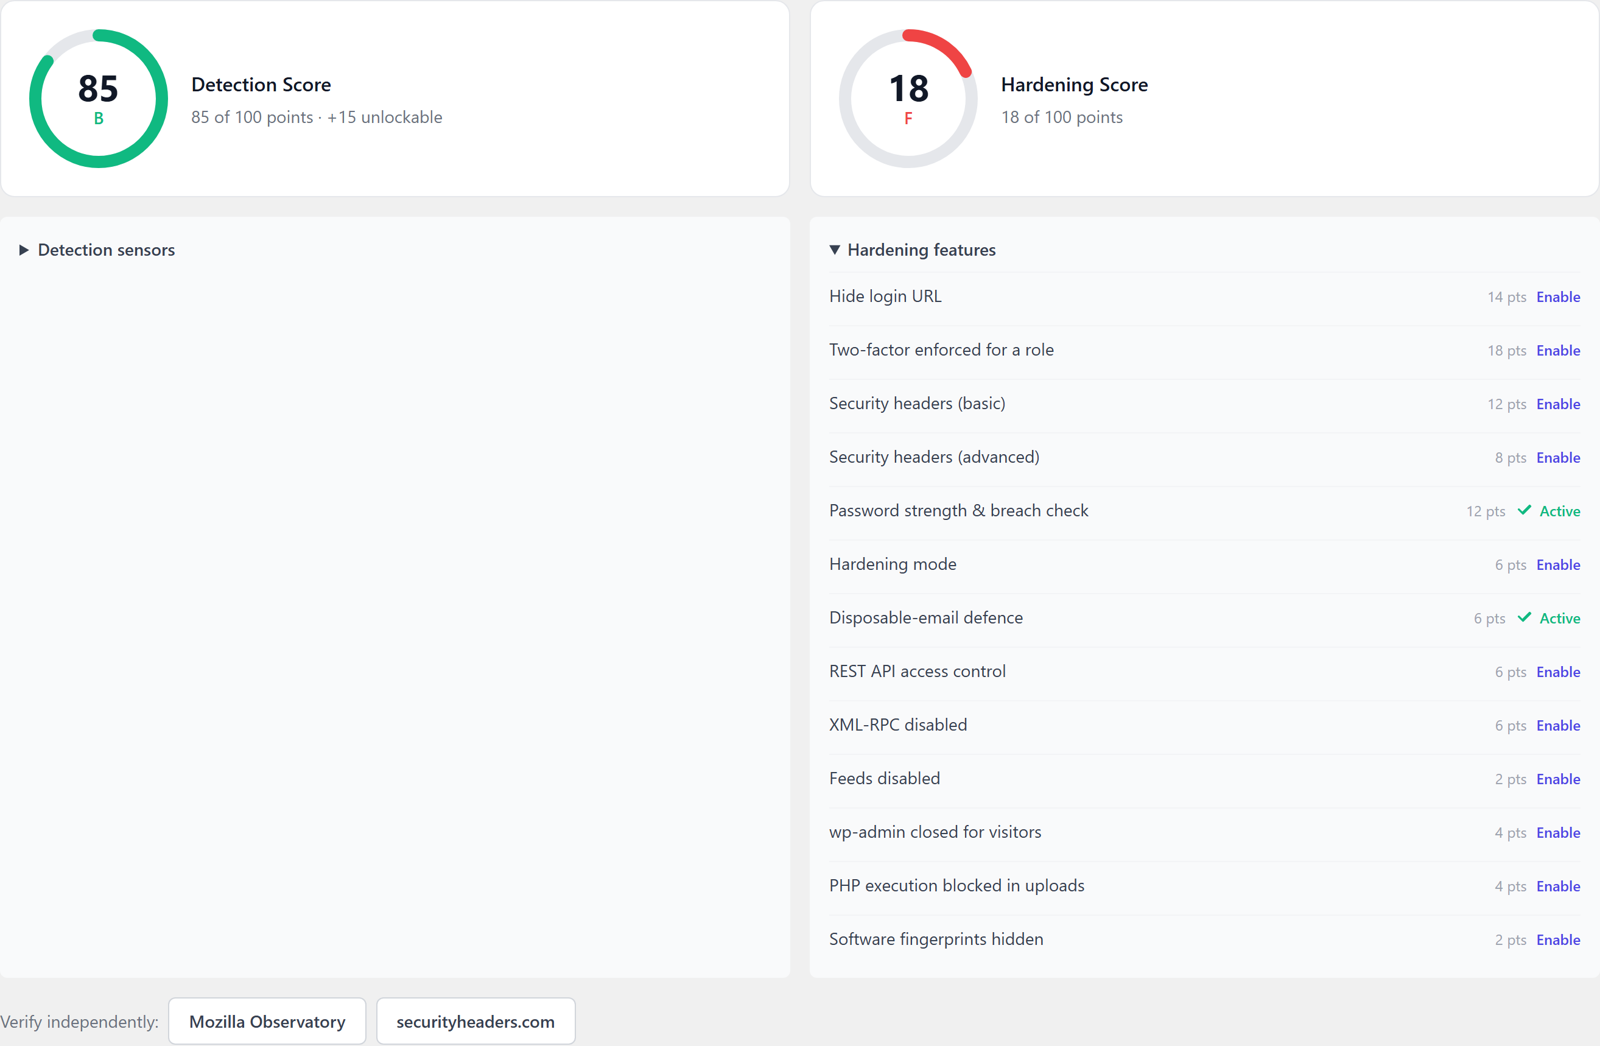The image size is (1600, 1046).
Task: Click 'Verify independently:' label
Action: click(x=79, y=1022)
